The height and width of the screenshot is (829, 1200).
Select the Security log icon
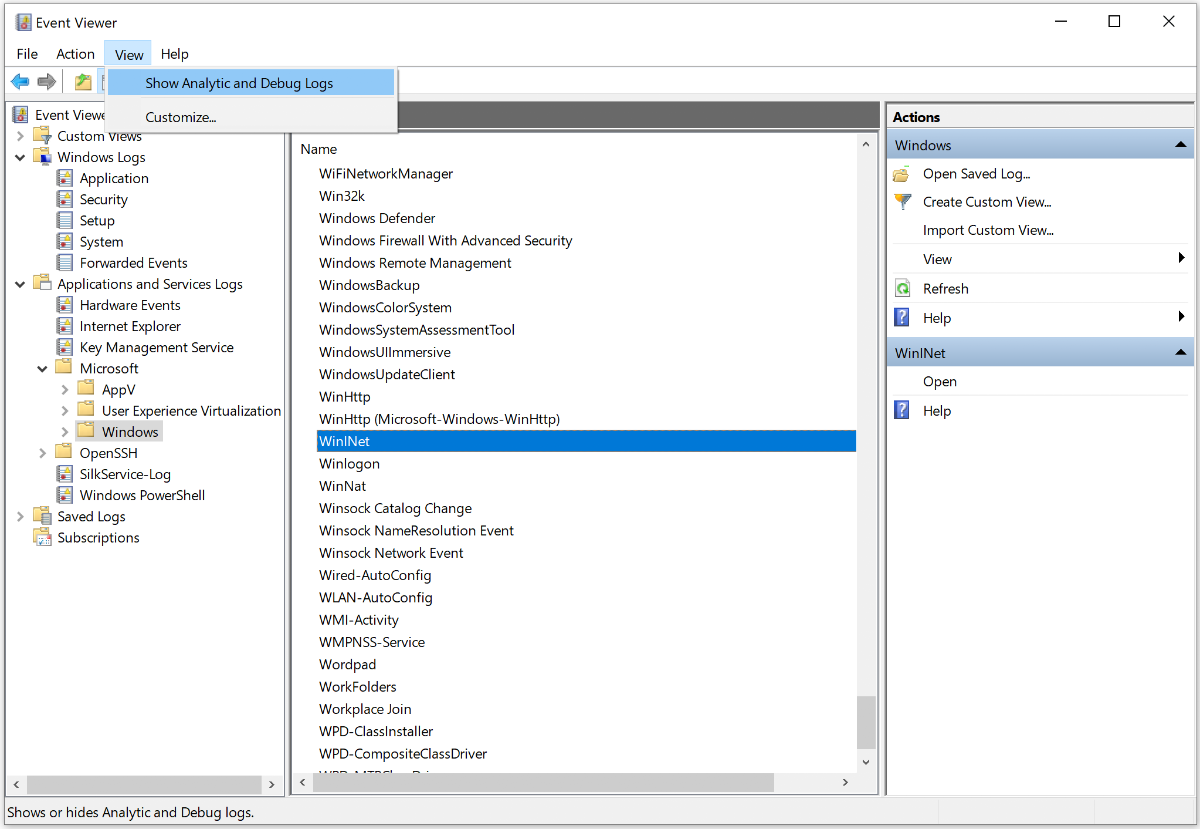click(65, 199)
